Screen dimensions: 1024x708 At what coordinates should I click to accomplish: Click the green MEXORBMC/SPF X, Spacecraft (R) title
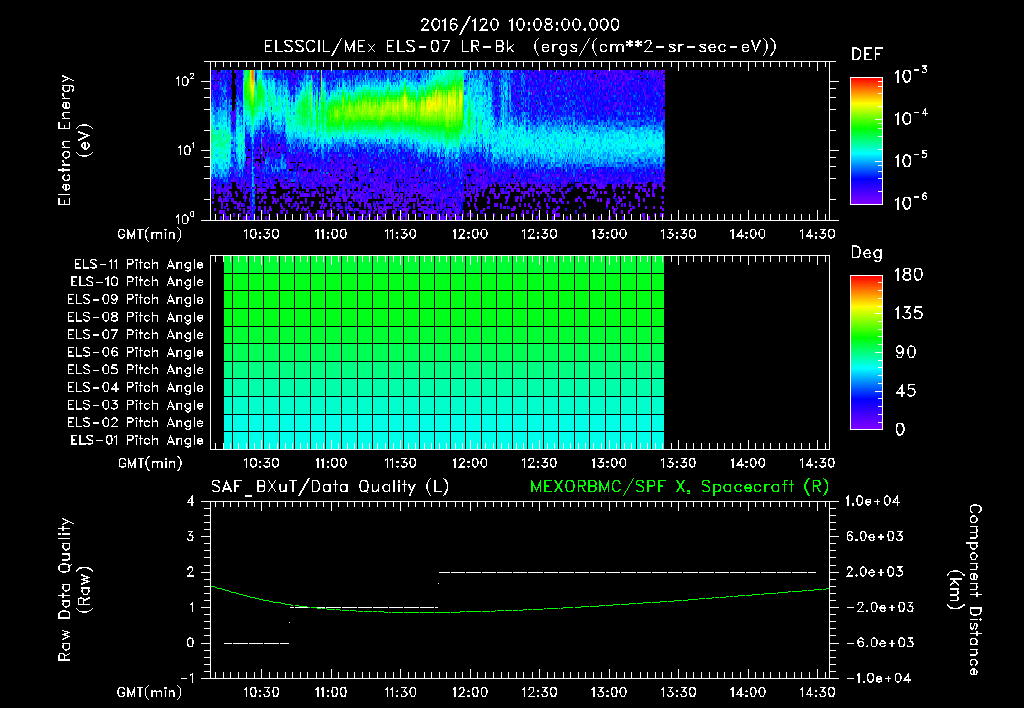click(x=679, y=487)
